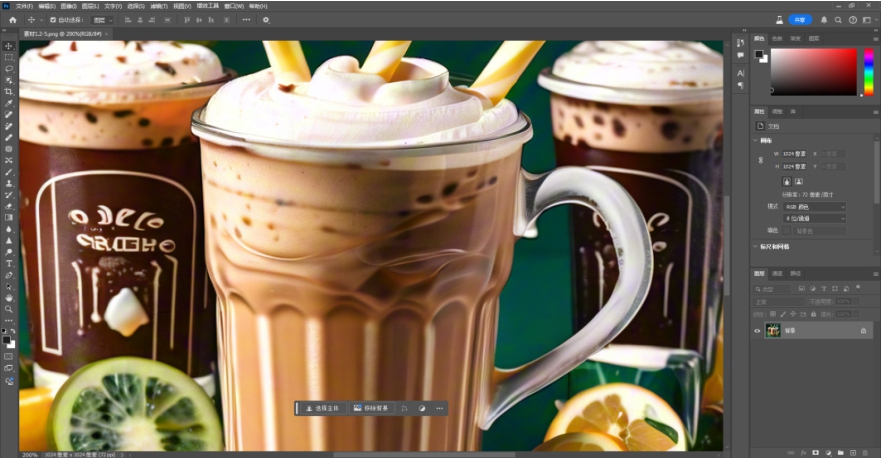Select the Type tool in the toolbar
The height and width of the screenshot is (458, 881).
click(x=9, y=263)
